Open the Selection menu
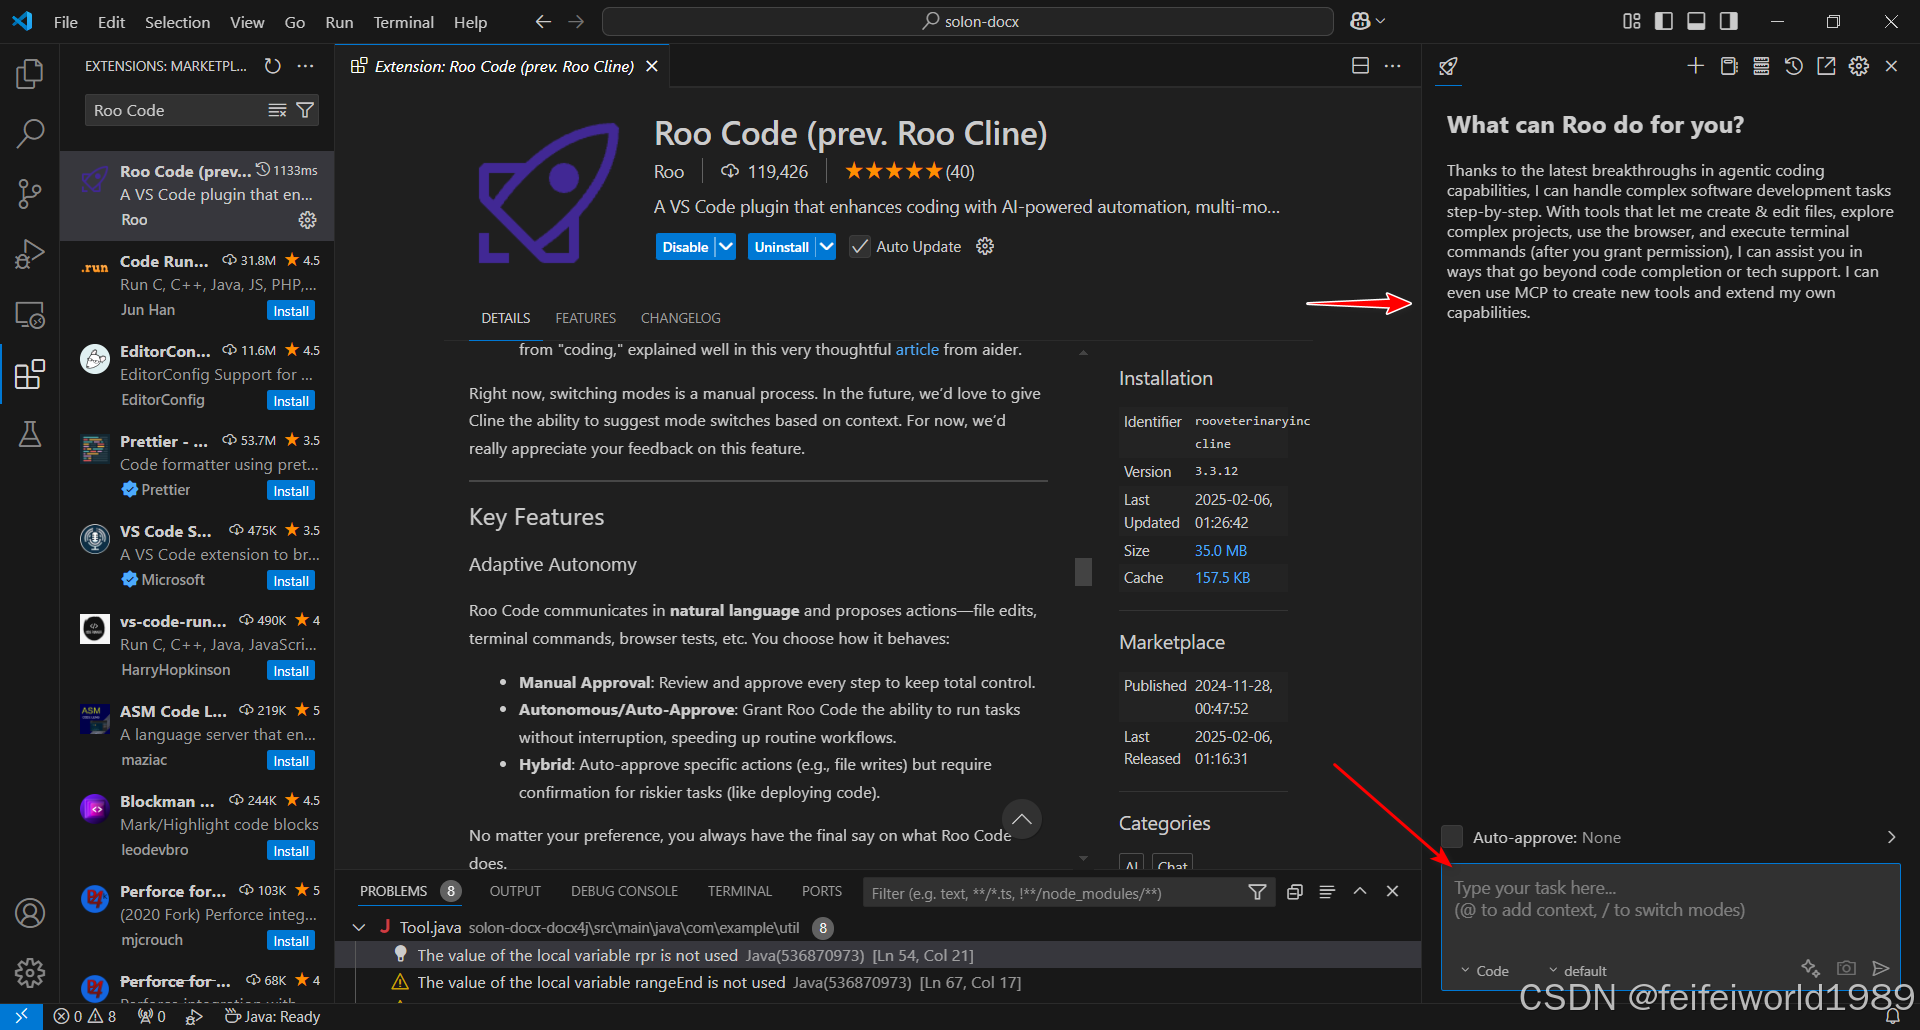Viewport: 1920px width, 1030px height. pyautogui.click(x=177, y=22)
